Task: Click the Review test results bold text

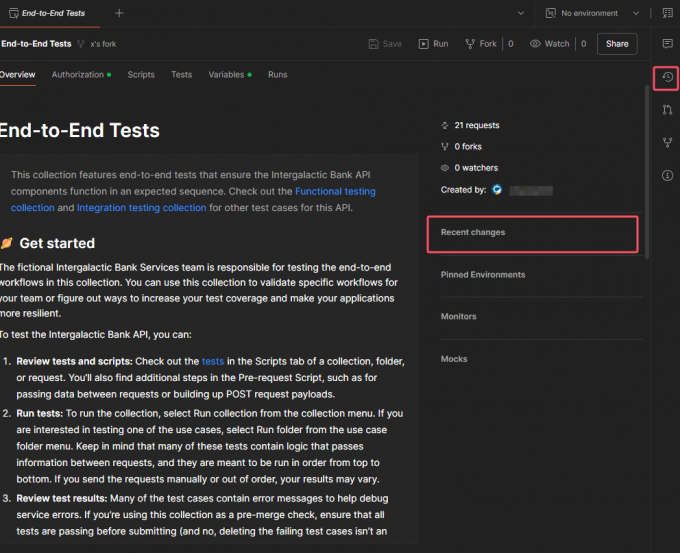Action: click(x=62, y=498)
